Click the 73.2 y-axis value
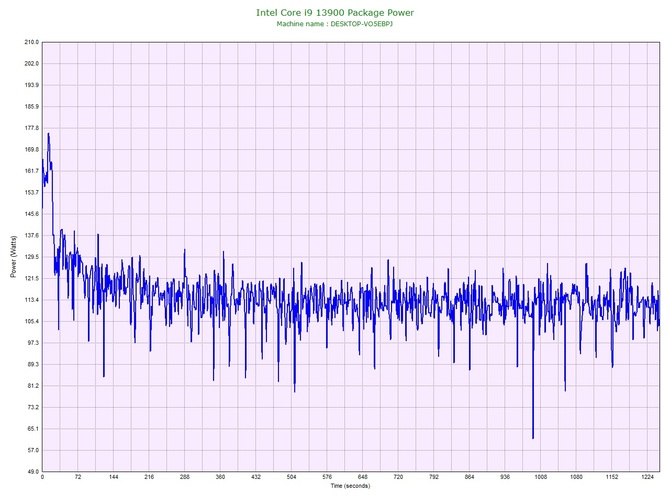Screen dimensions: 670x503 pos(33,407)
